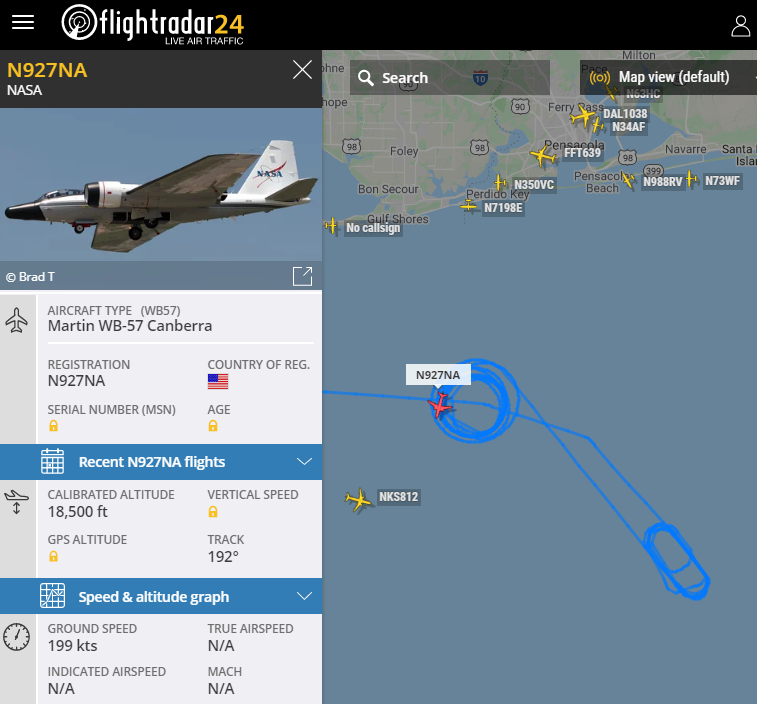
Task: Click the Search field on map
Action: pos(449,77)
